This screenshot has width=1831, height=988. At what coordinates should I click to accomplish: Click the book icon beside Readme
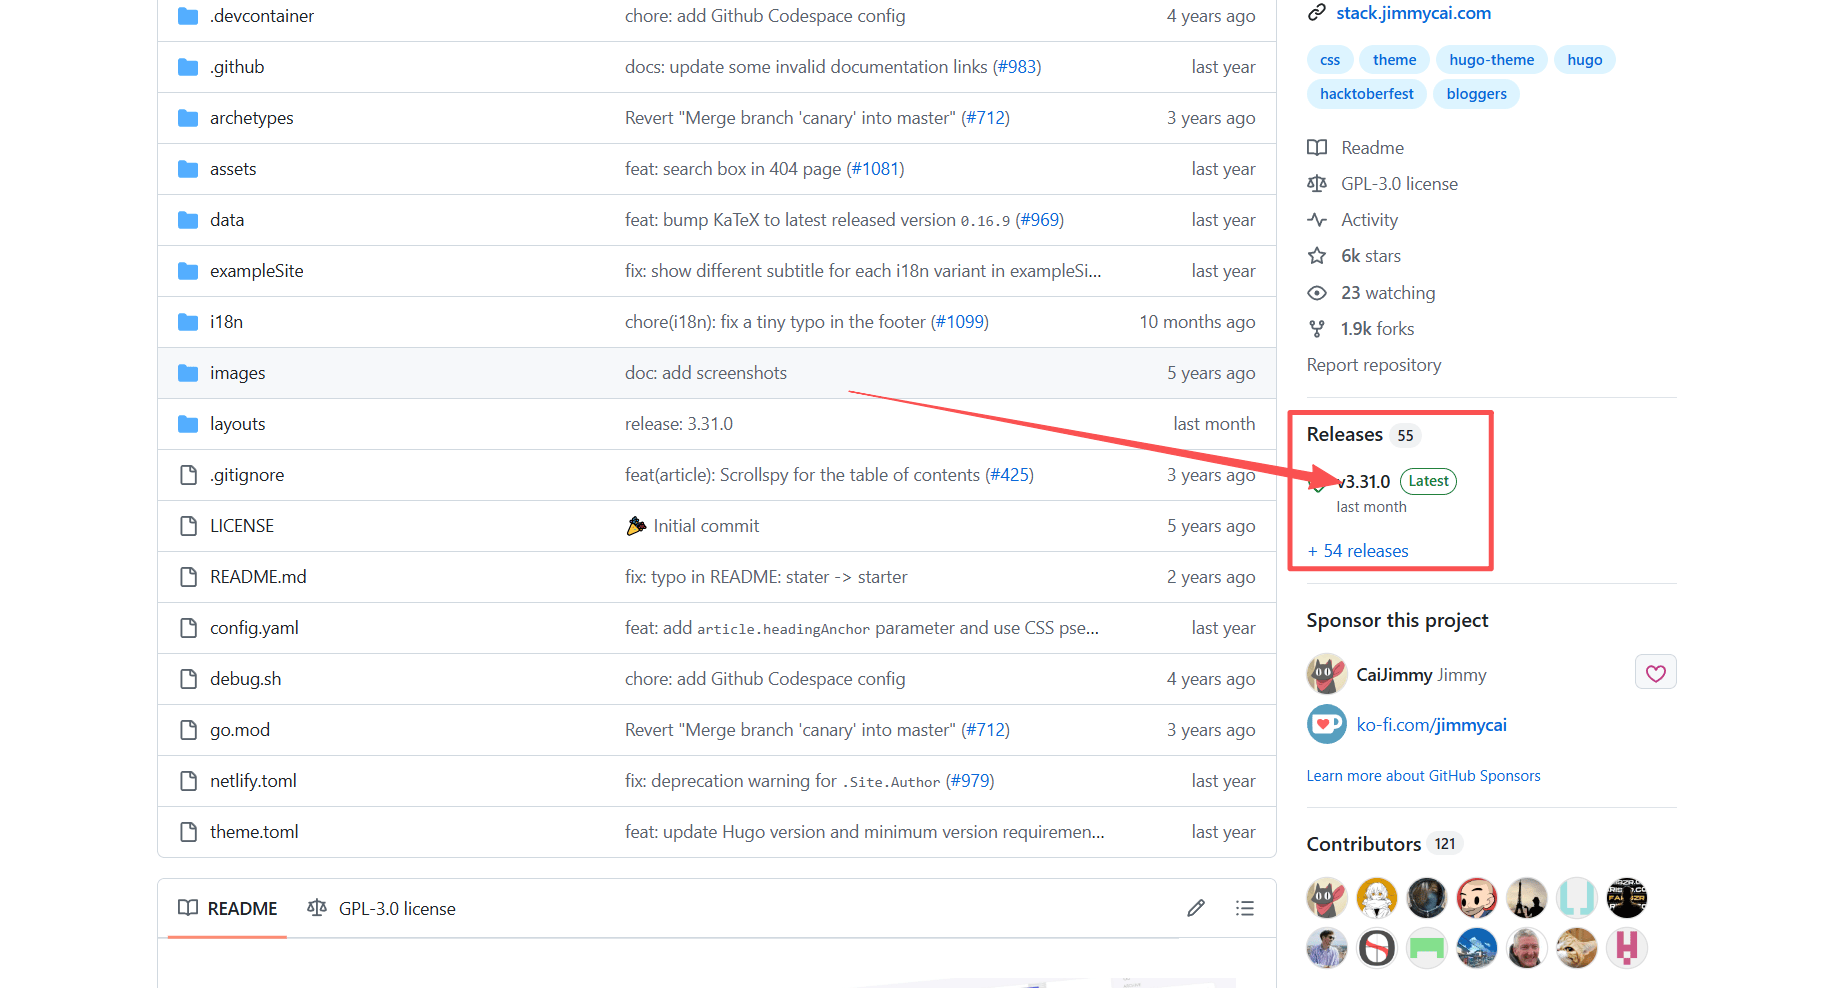(1317, 147)
